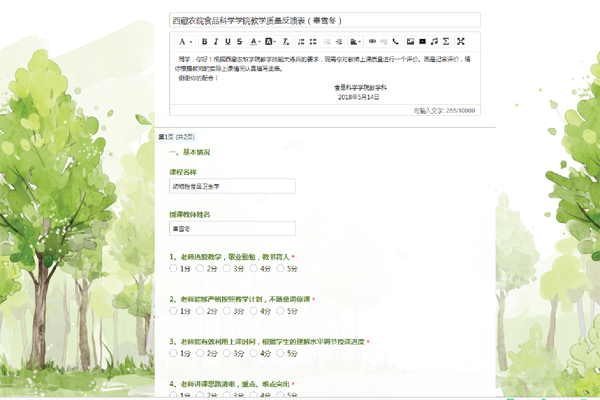600x400 pixels.
Task: Click the 授课教师姓名 input field
Action: [233, 228]
